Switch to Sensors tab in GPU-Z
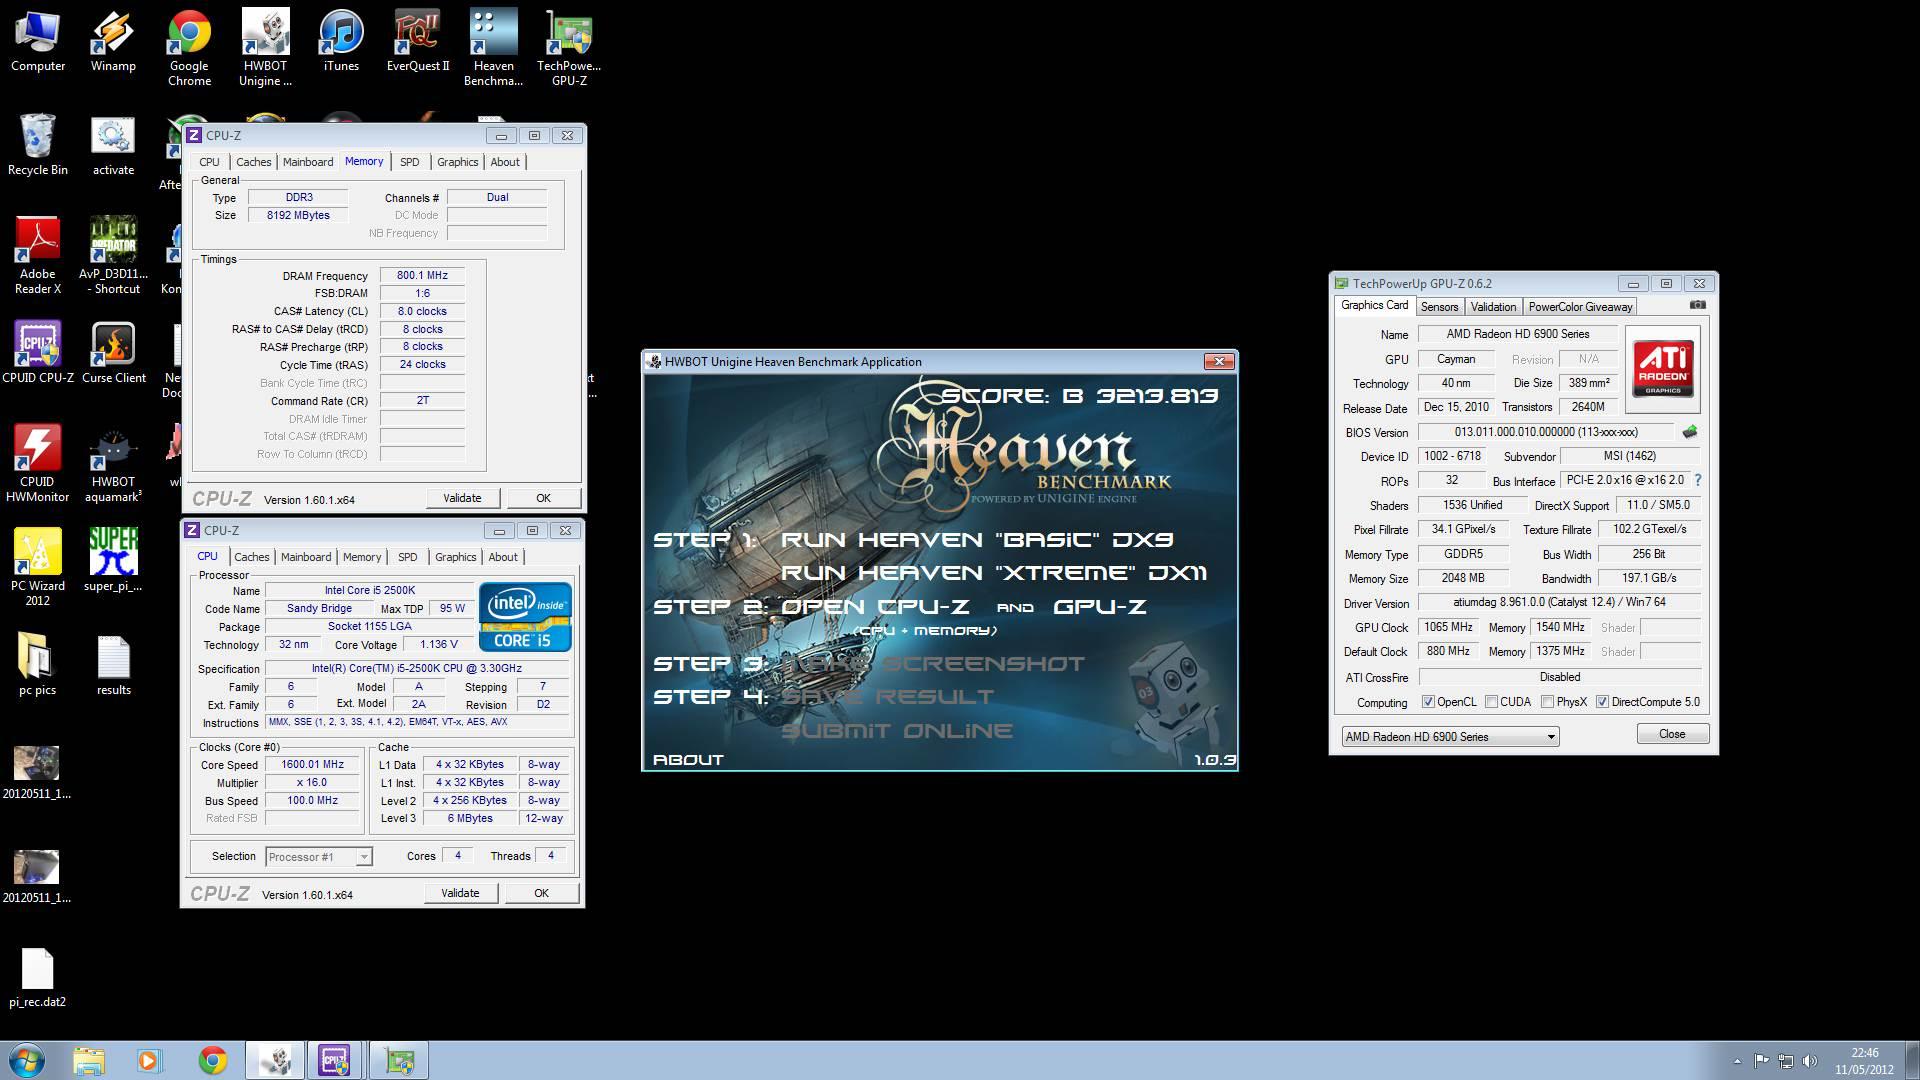1920x1080 pixels. [1439, 307]
